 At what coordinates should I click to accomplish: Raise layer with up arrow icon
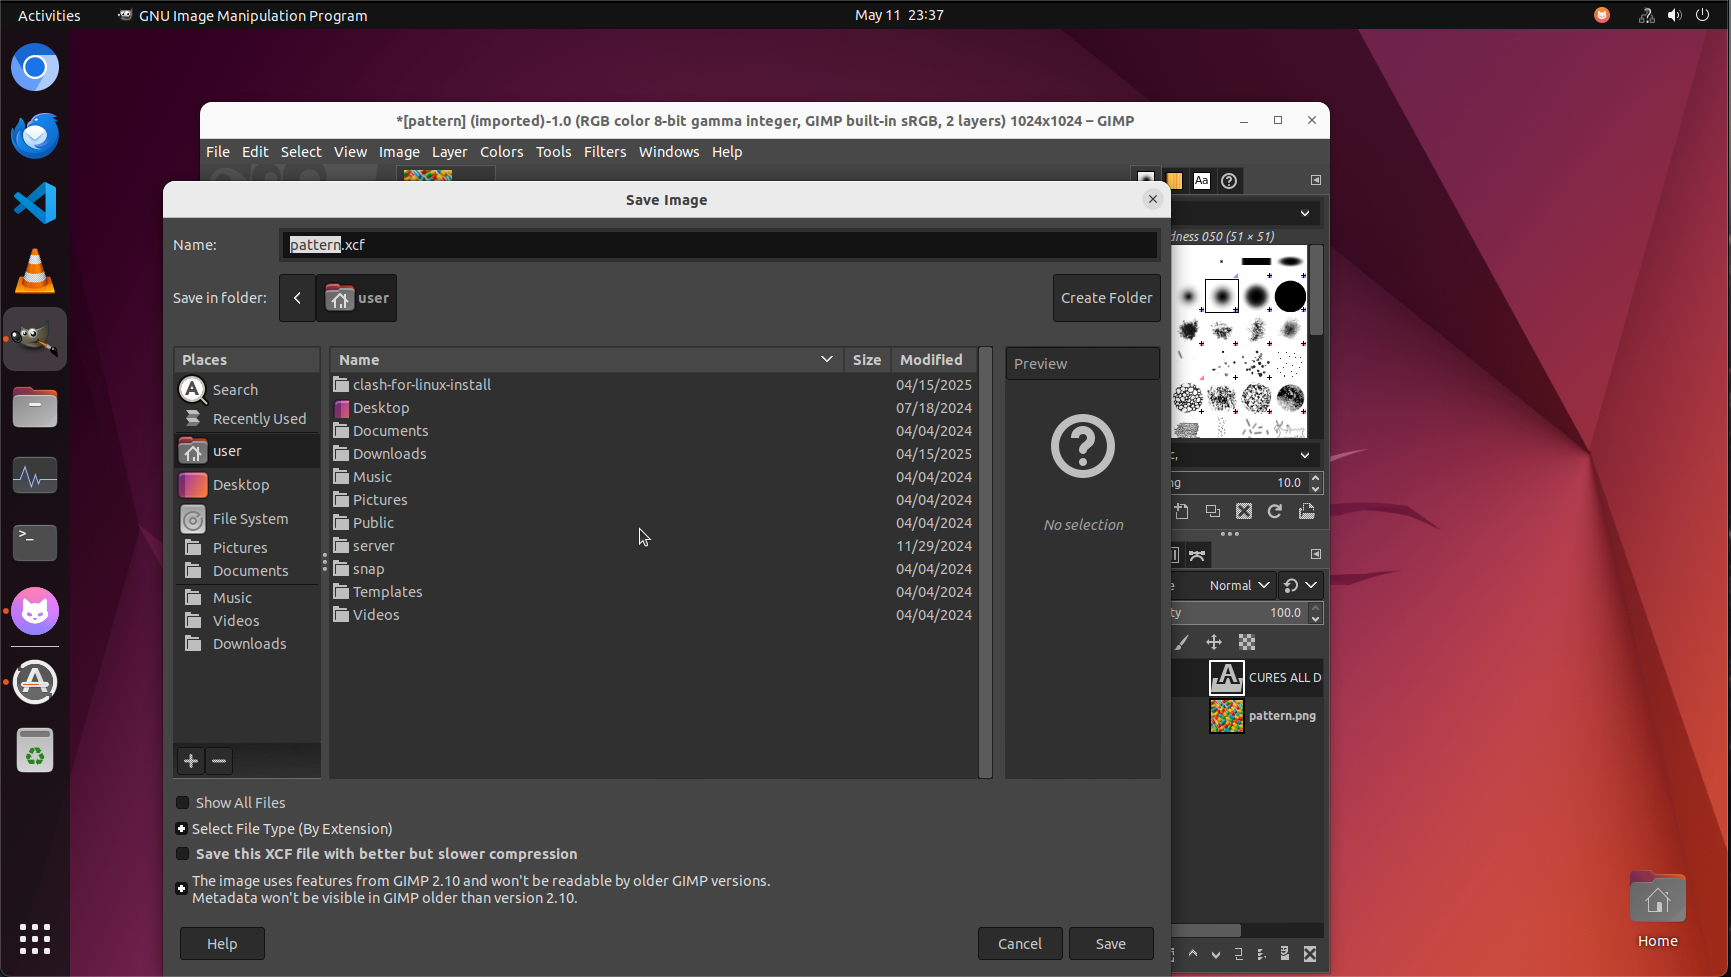(1193, 954)
